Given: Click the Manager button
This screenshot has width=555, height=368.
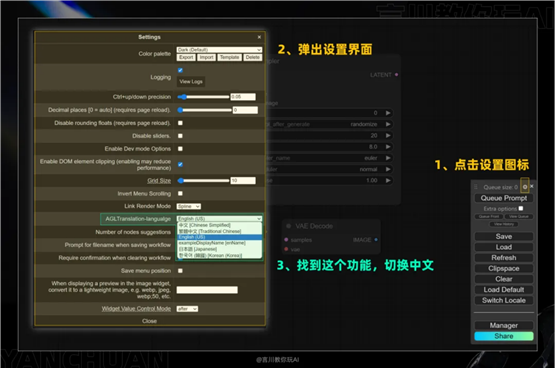Looking at the screenshot, I should pos(504,325).
